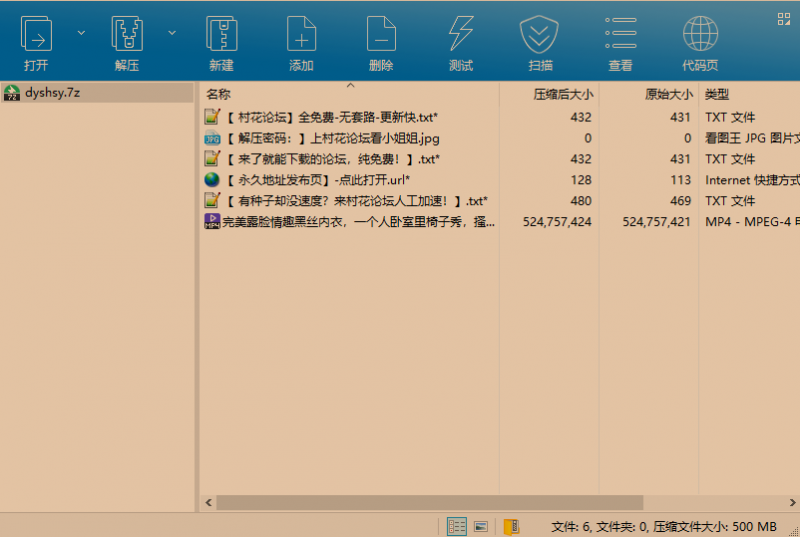The image size is (800, 537).
Task: Switch to details list view in status bar
Action: (457, 526)
